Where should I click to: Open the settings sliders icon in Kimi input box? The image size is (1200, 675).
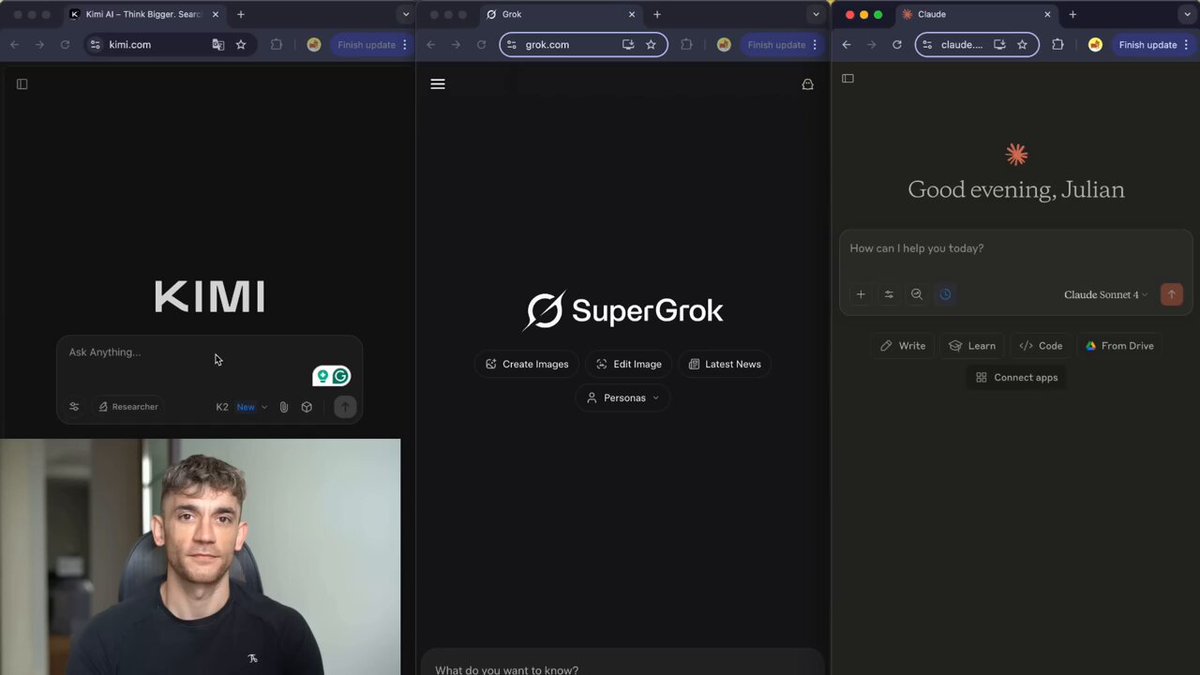tap(74, 407)
